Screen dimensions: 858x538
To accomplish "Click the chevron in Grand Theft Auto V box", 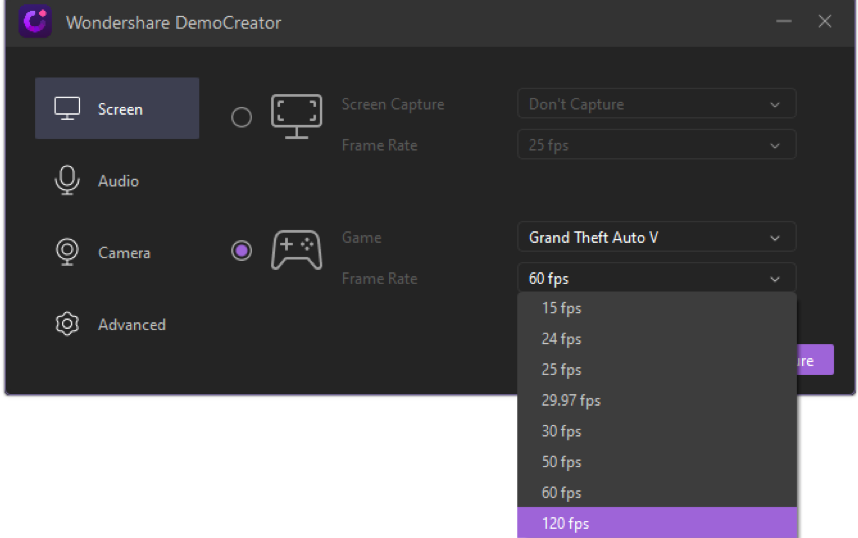I will 775,238.
